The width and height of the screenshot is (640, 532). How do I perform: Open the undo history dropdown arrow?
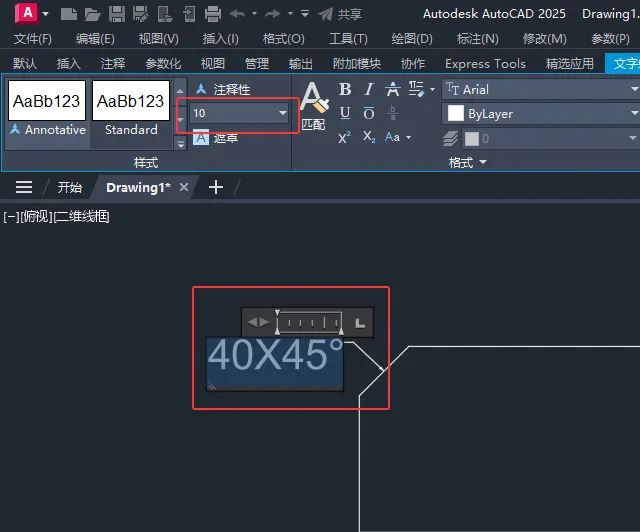click(x=255, y=14)
